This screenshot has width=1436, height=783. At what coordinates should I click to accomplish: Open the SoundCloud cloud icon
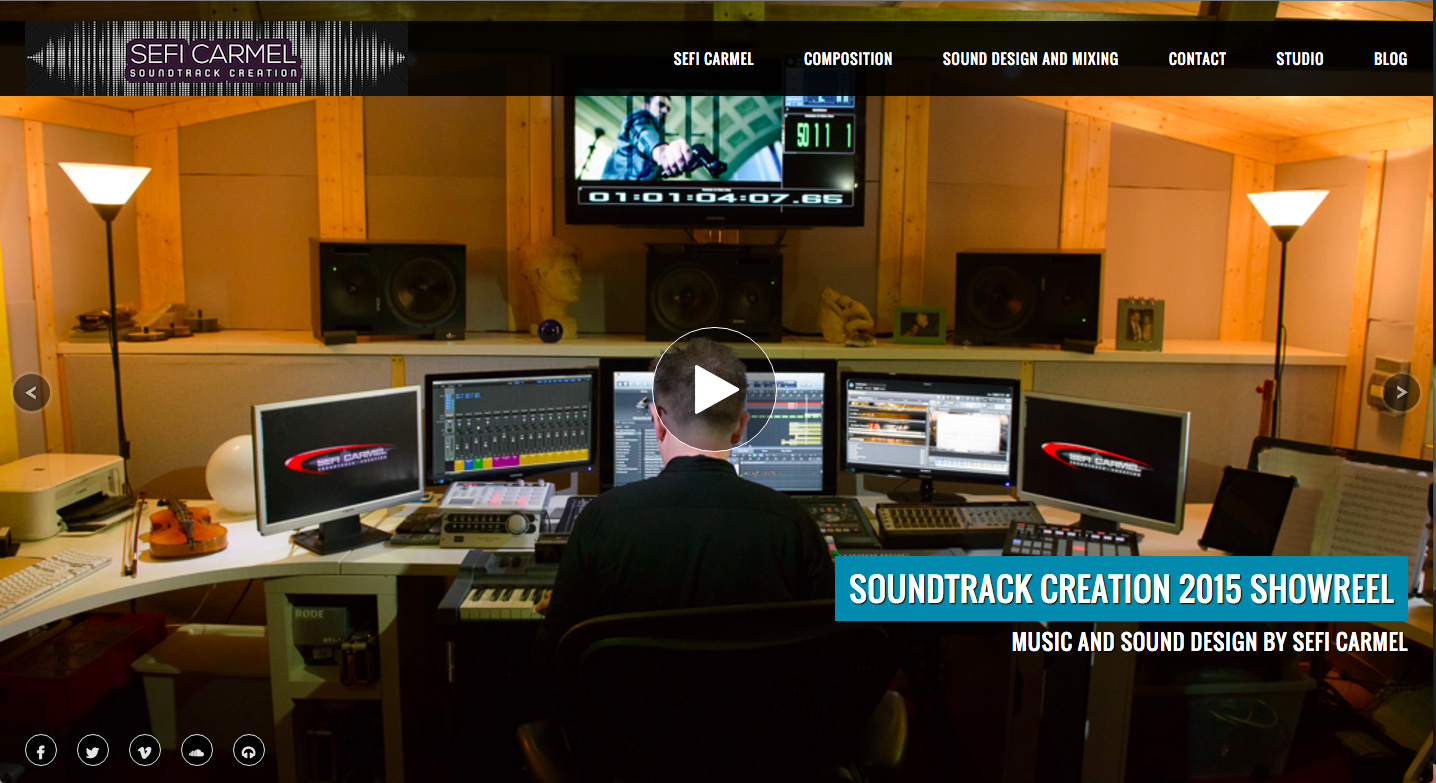tap(197, 750)
